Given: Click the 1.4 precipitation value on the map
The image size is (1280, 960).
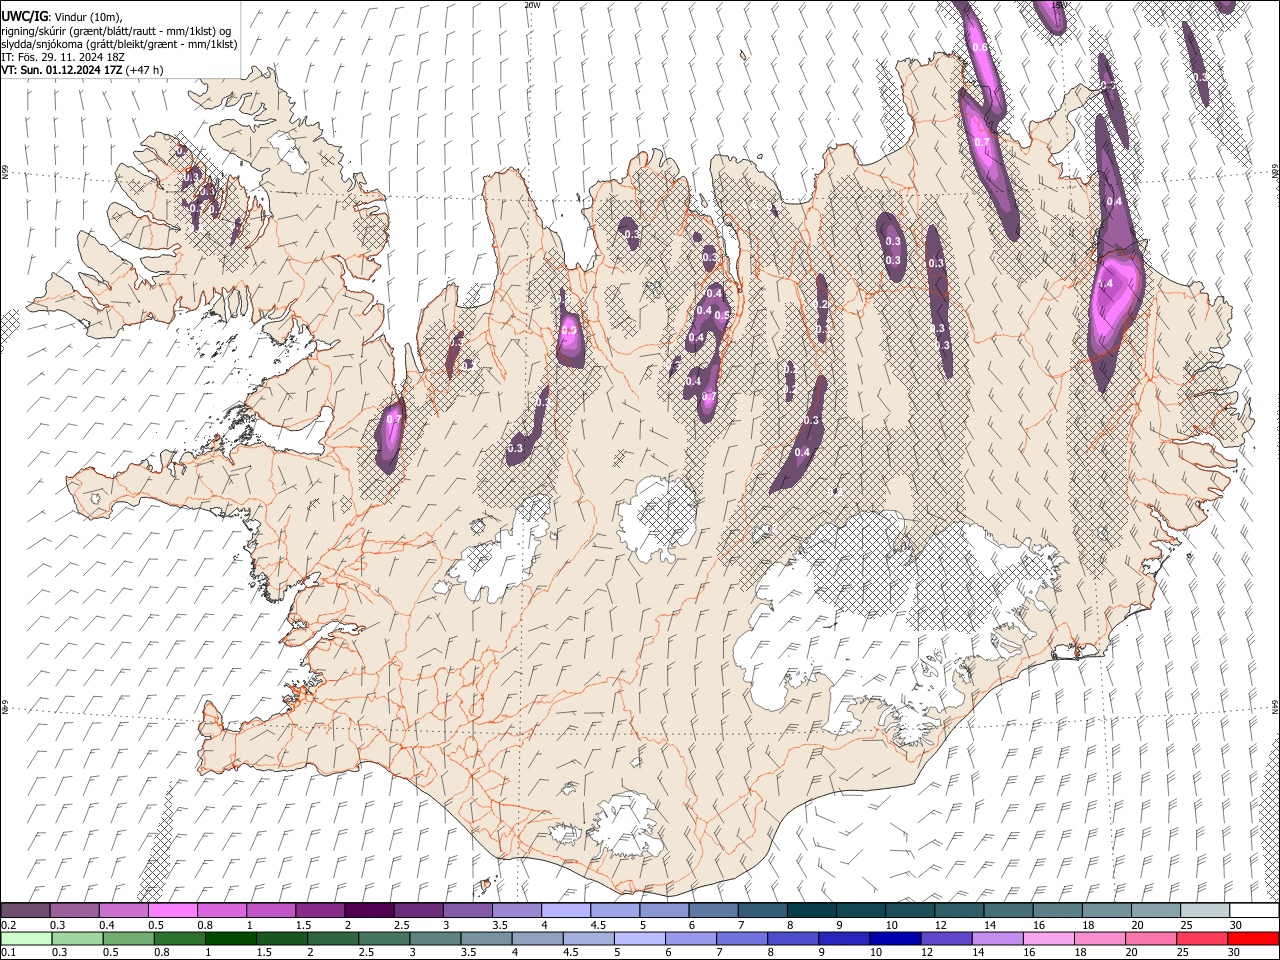Looking at the screenshot, I should 1105,284.
